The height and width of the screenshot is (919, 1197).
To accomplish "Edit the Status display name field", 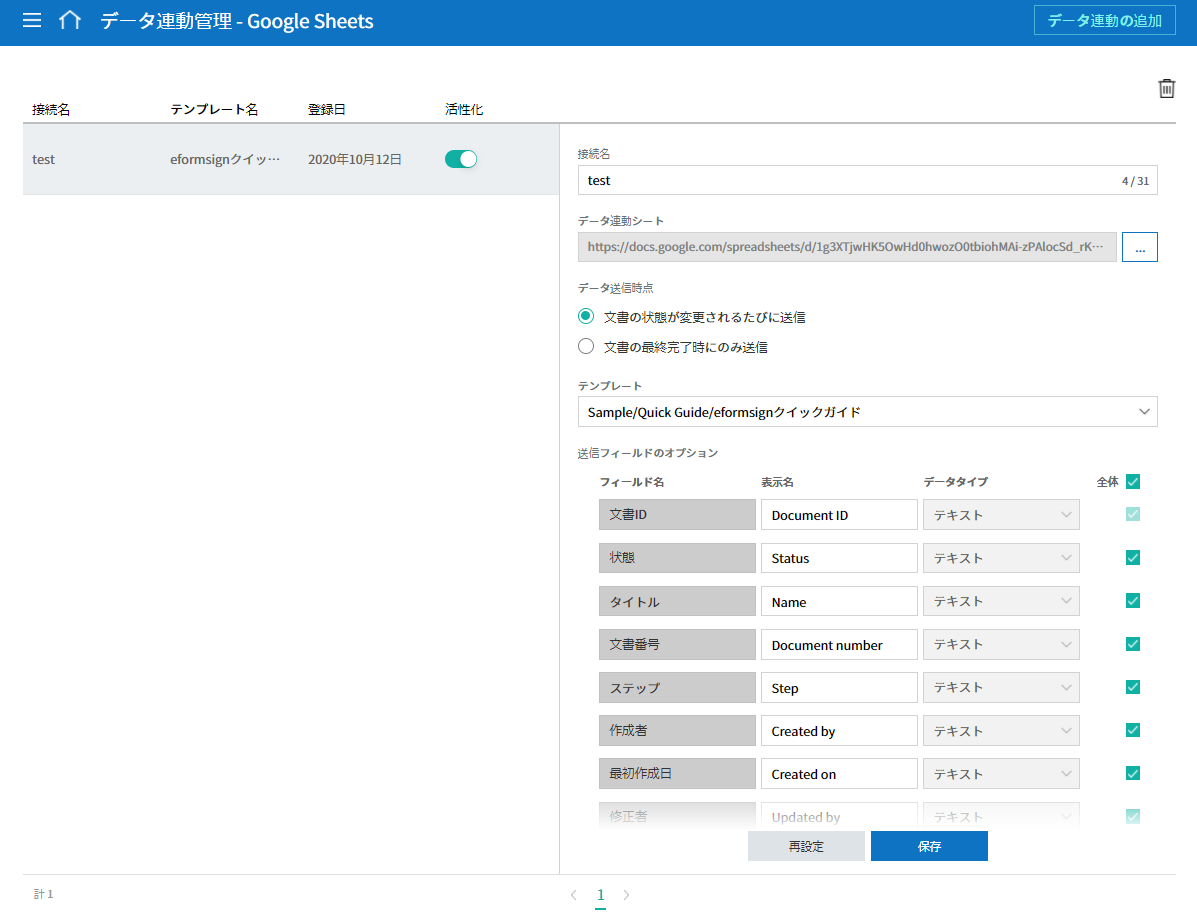I will click(x=839, y=558).
